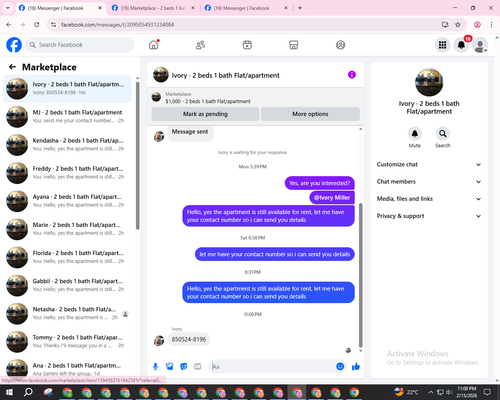Switch to the third Messenger browser tab
Viewport: 500px width, 400px height.
tap(246, 8)
